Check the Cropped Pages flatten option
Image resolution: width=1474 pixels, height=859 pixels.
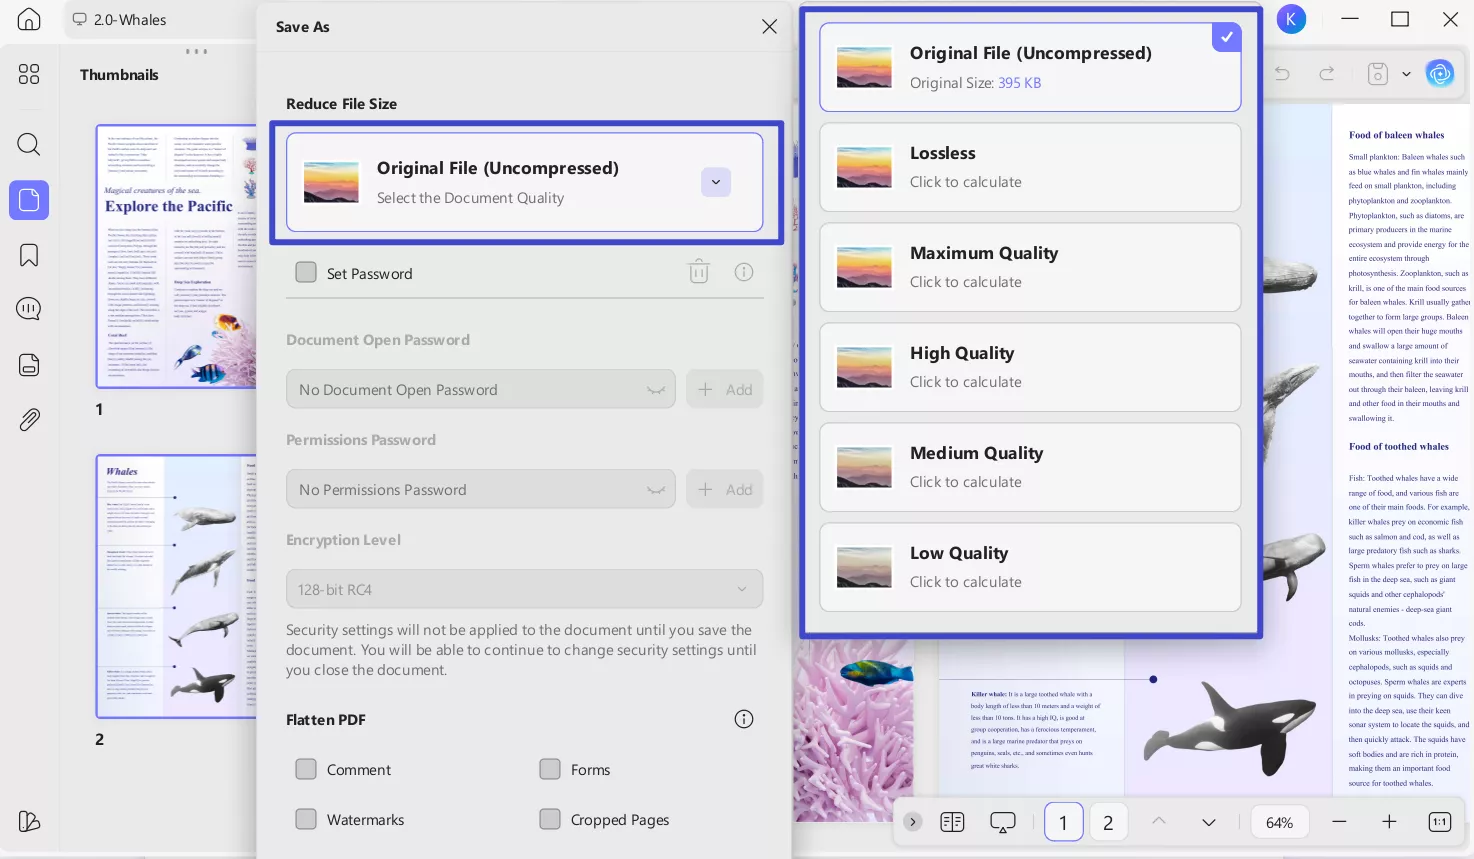click(x=550, y=819)
